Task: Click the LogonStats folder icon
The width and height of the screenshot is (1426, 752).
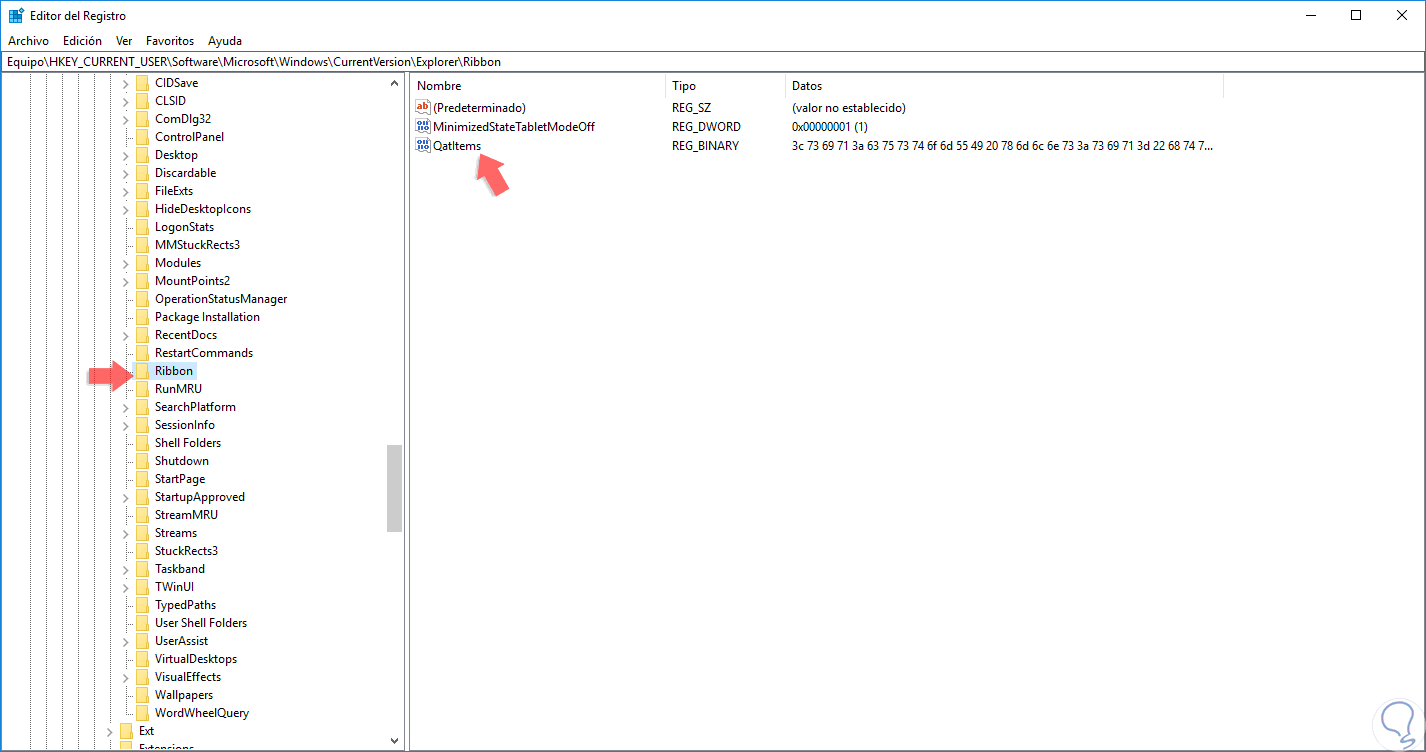Action: pyautogui.click(x=142, y=227)
